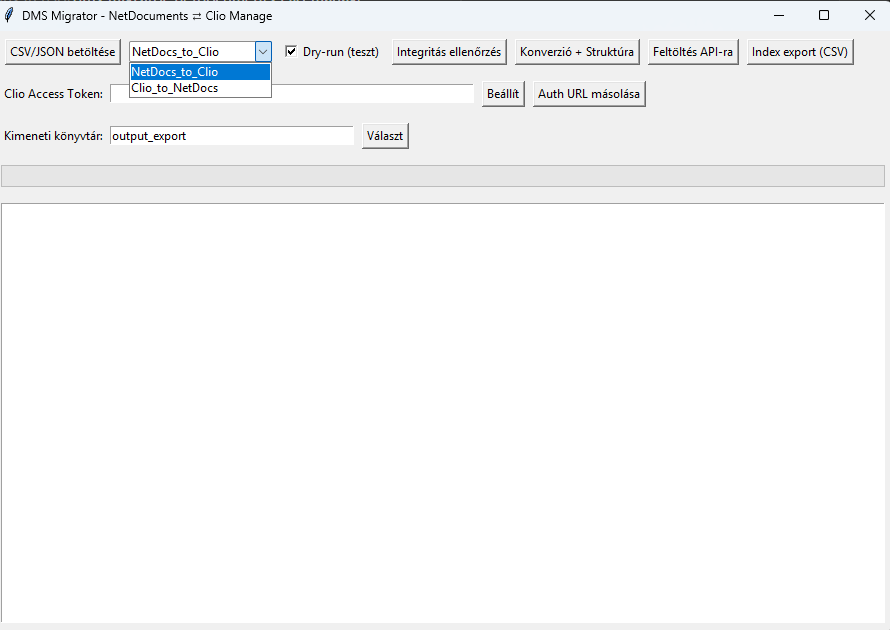Copy auth URL via Auth URL másolása
The width and height of the screenshot is (890, 630).
click(x=589, y=94)
